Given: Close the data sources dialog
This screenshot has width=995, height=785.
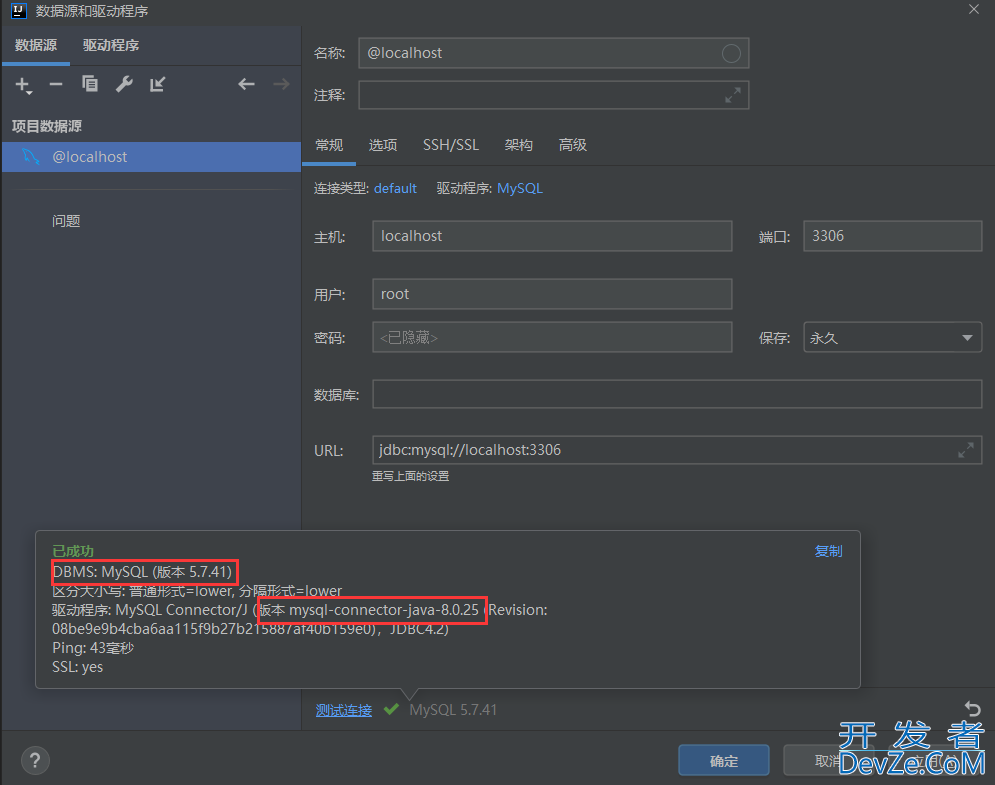Looking at the screenshot, I should click(973, 10).
